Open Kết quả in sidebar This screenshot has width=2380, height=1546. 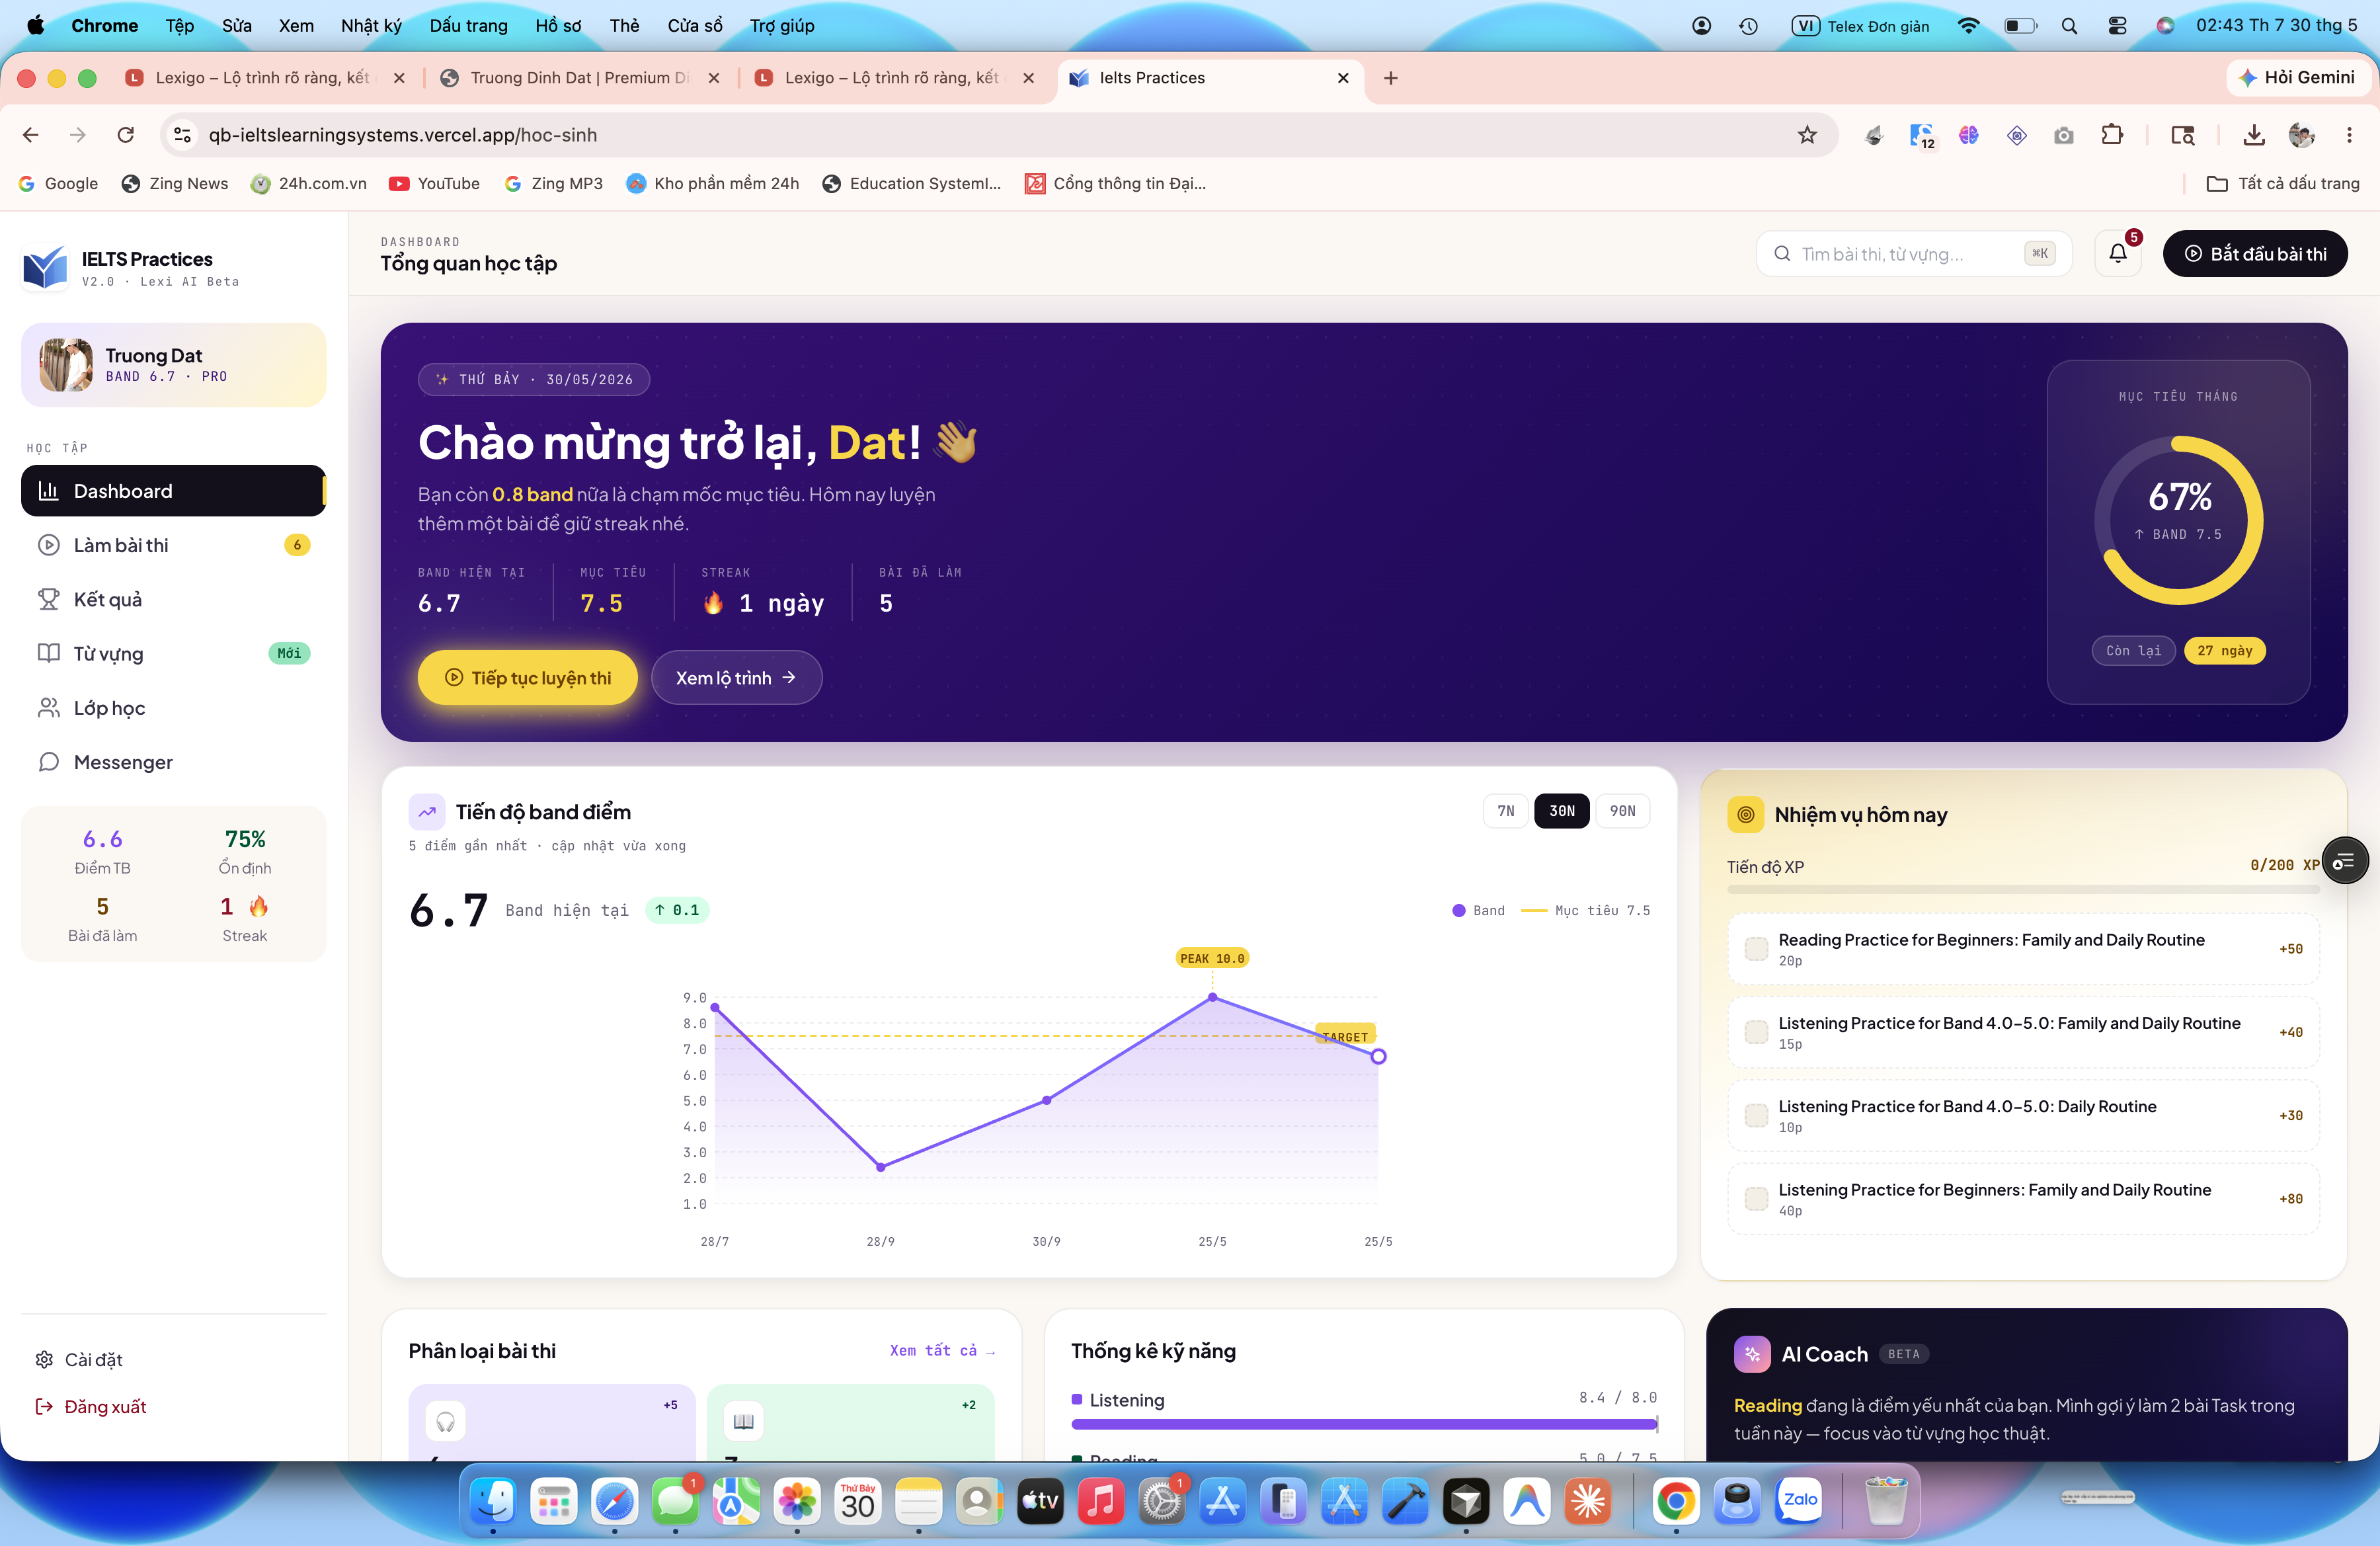pos(174,599)
